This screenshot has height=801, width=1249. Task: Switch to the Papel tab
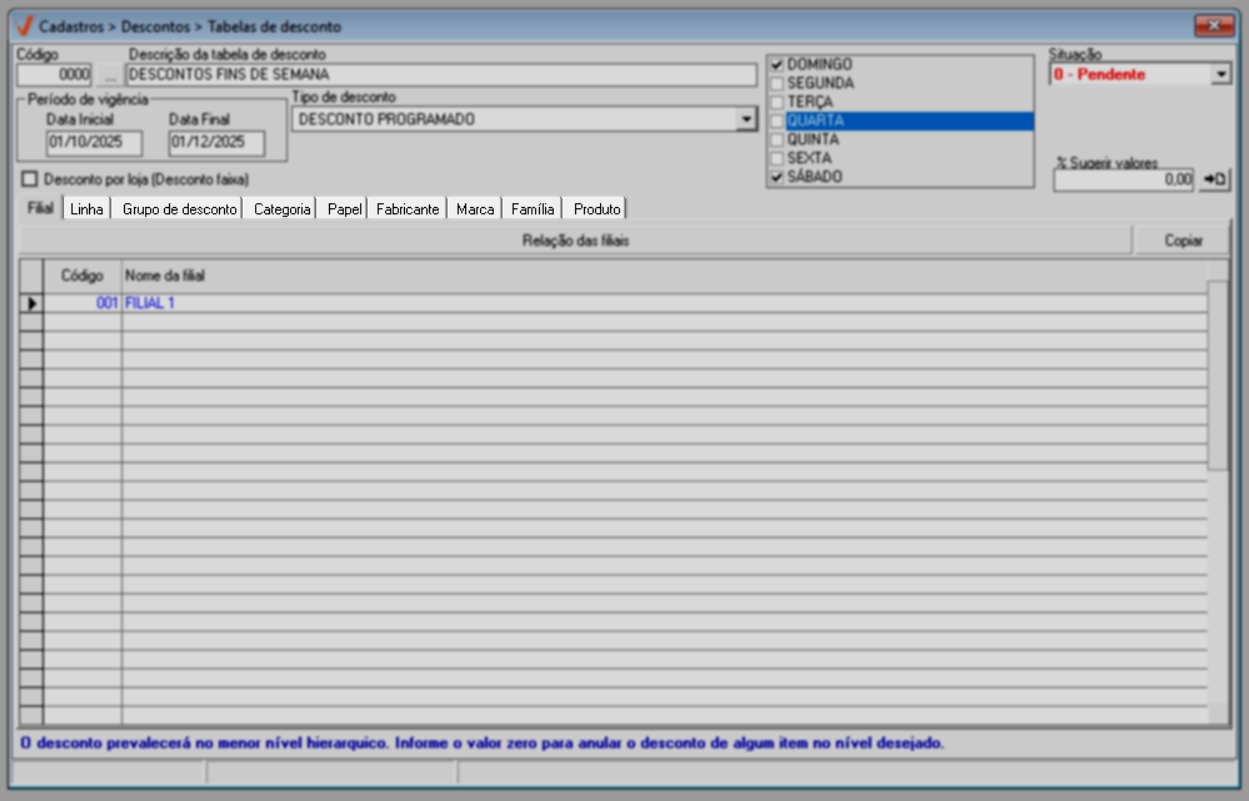(344, 209)
